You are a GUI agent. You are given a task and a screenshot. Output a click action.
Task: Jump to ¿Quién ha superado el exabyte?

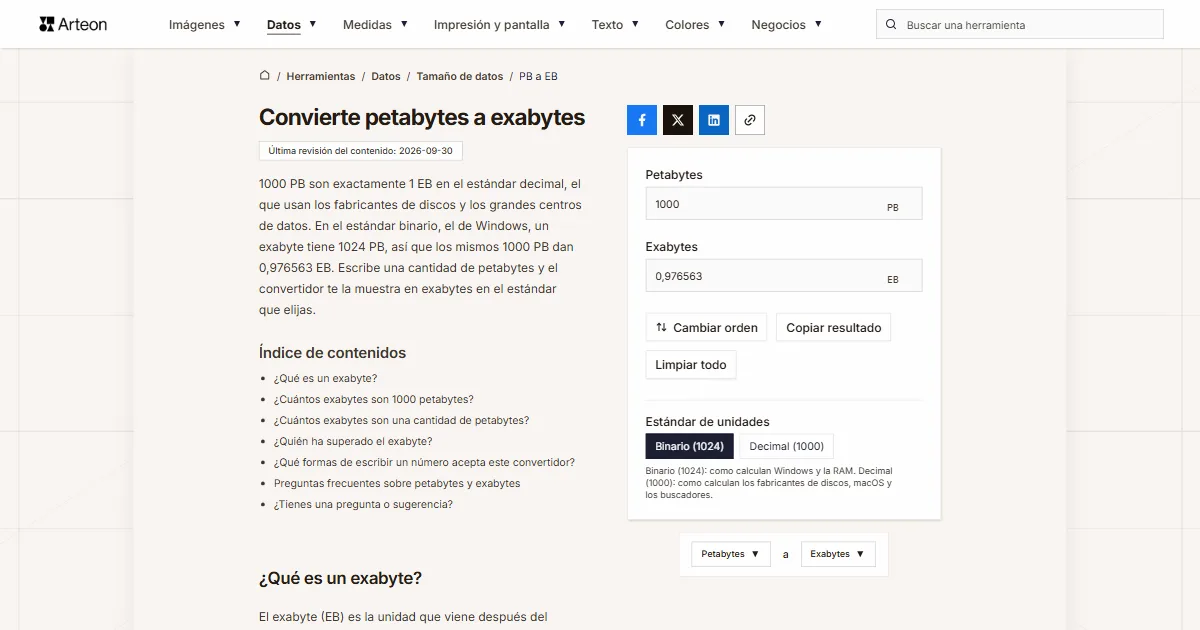pyautogui.click(x=353, y=441)
